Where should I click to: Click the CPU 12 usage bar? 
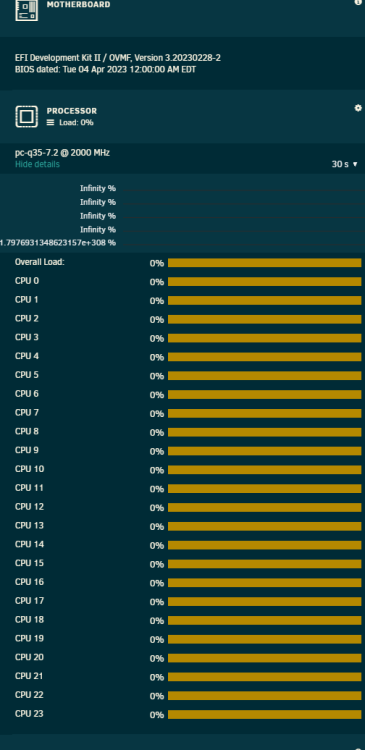[265, 507]
